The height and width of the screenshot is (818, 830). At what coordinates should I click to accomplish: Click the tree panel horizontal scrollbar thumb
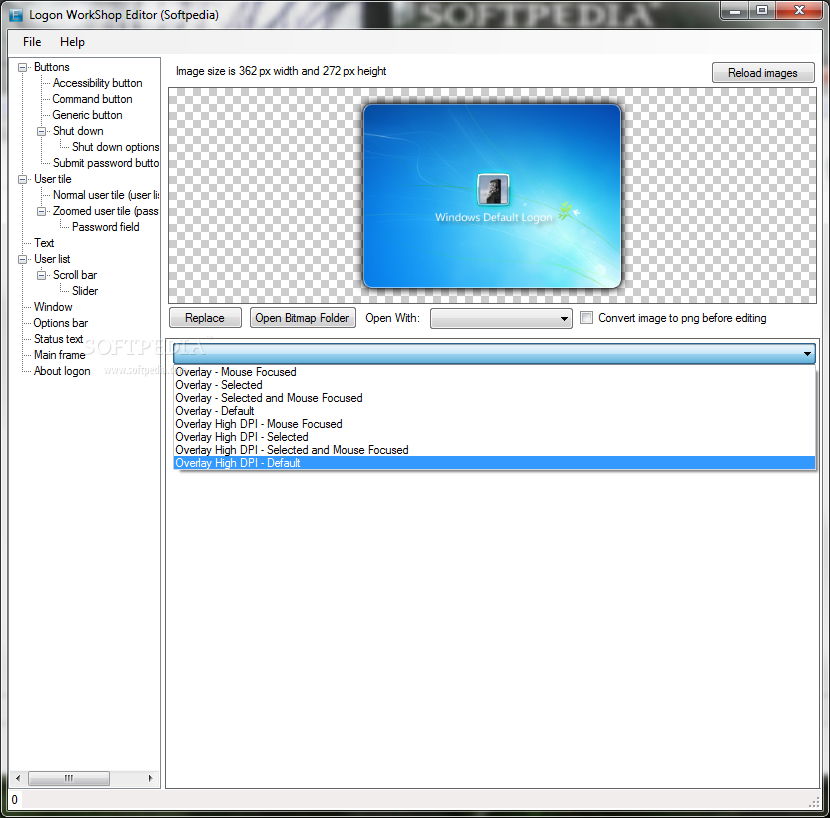tap(69, 778)
